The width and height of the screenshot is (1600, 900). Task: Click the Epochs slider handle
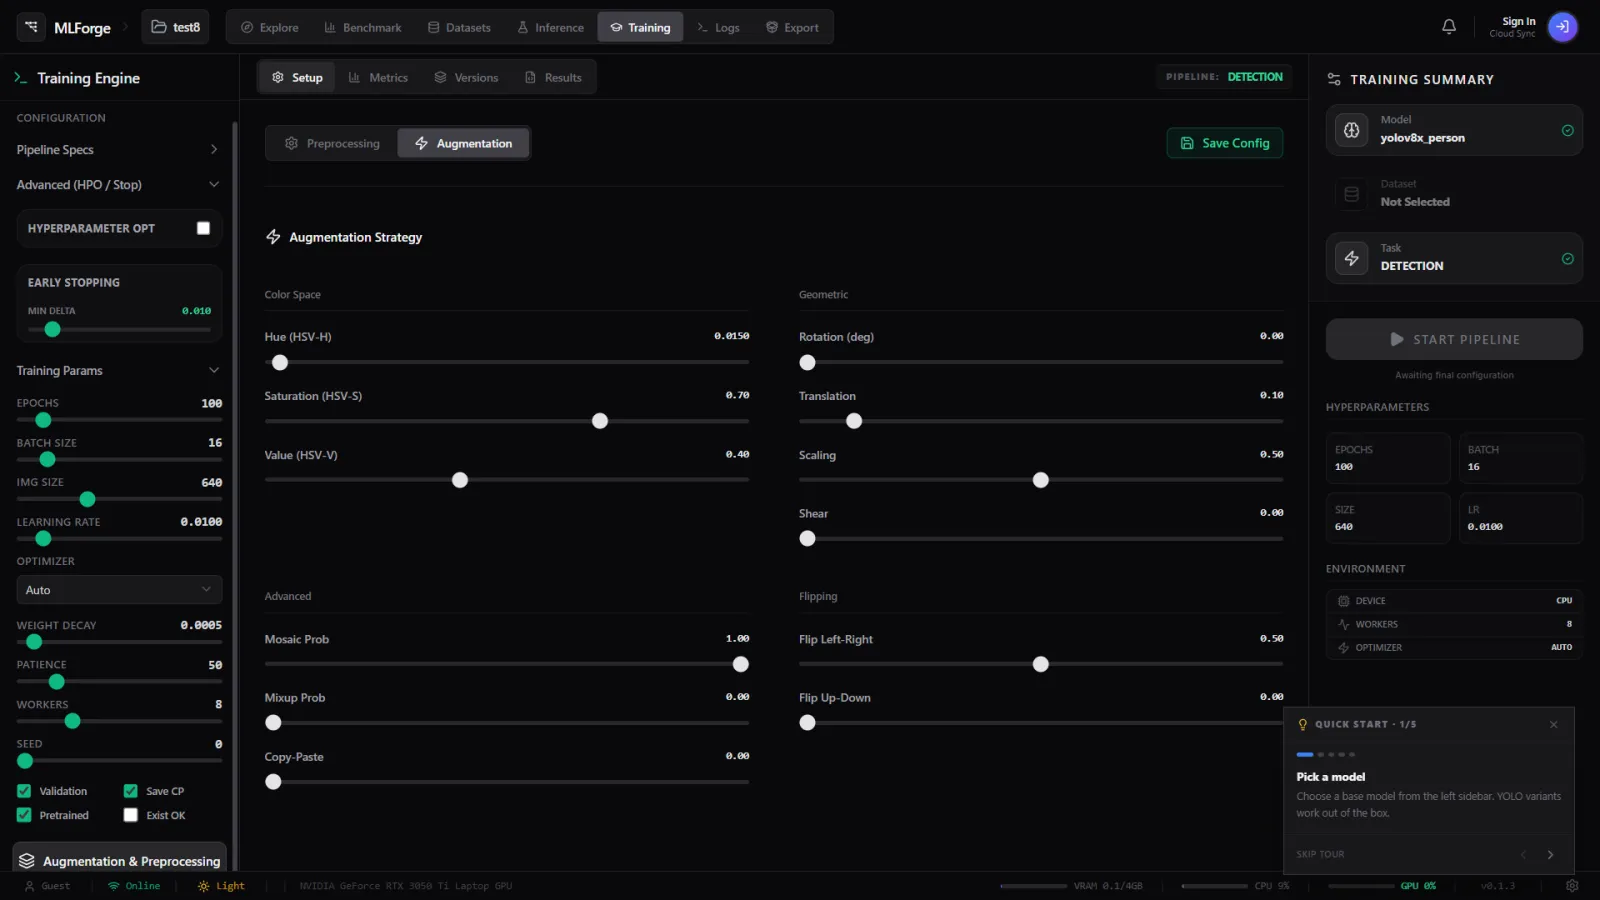pyautogui.click(x=43, y=420)
